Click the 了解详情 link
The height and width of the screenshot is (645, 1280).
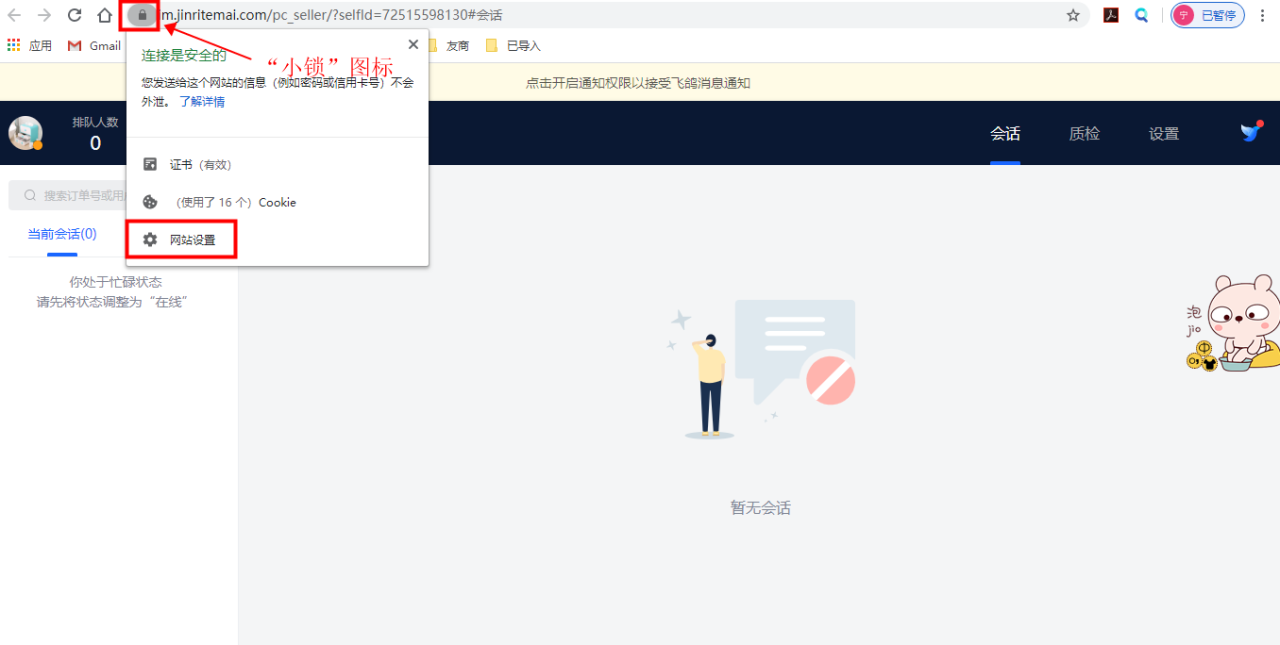click(x=203, y=101)
